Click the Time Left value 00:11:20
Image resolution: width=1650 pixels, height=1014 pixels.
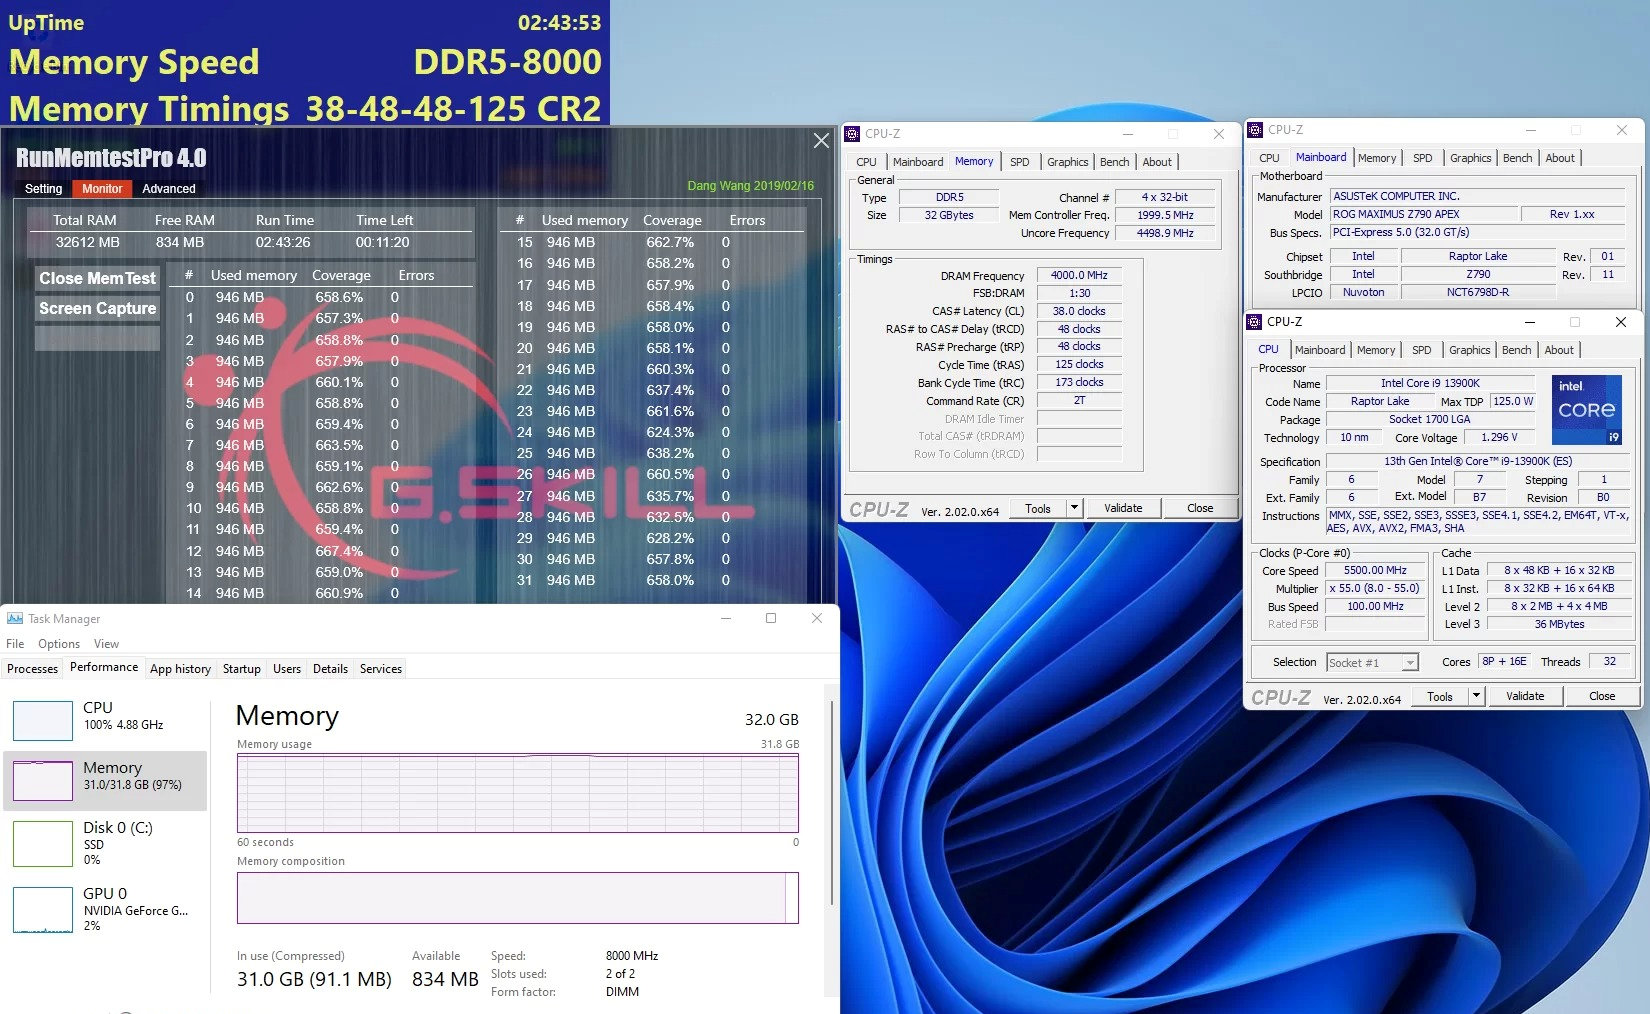tap(383, 242)
